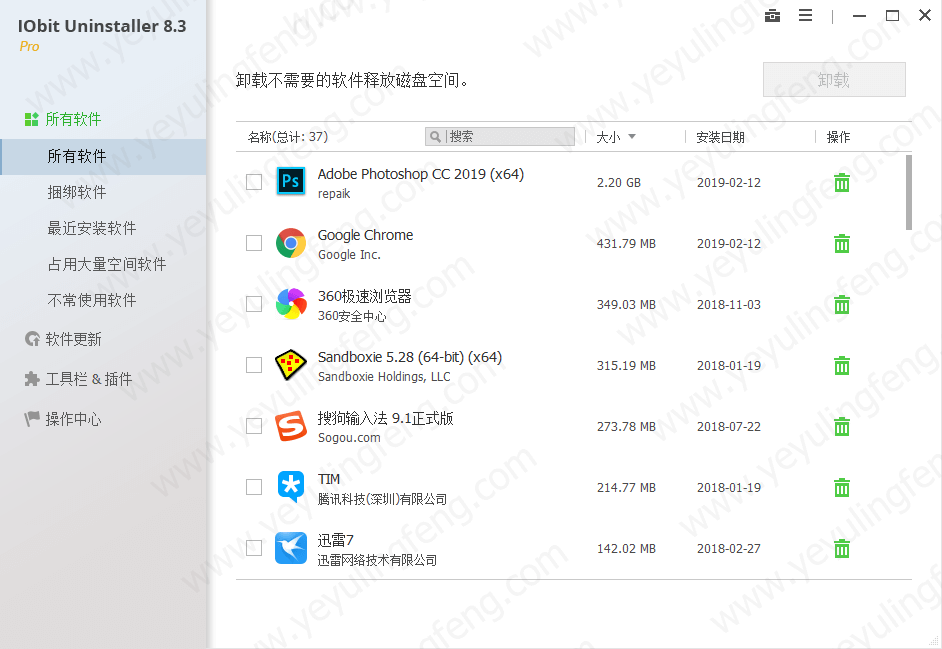Tick the 搜狗输入法 checkbox
The image size is (942, 649).
pyautogui.click(x=254, y=425)
